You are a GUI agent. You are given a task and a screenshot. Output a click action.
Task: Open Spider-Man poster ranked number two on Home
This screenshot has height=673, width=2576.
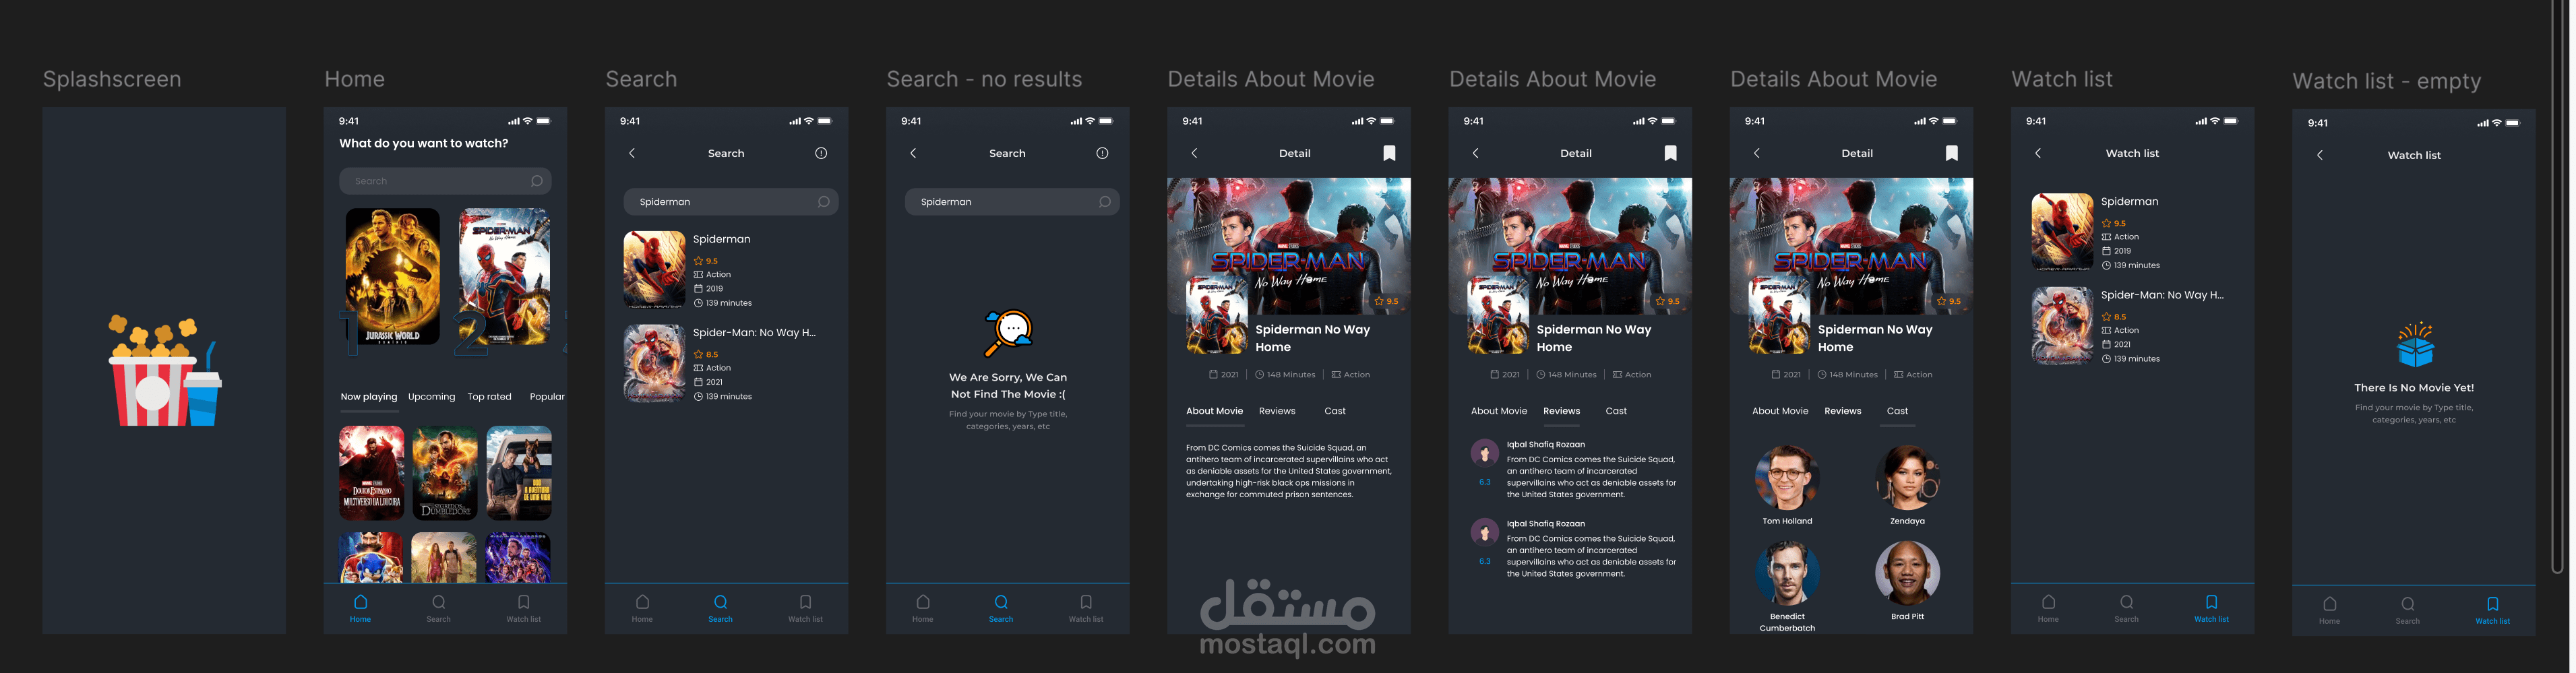(x=505, y=277)
